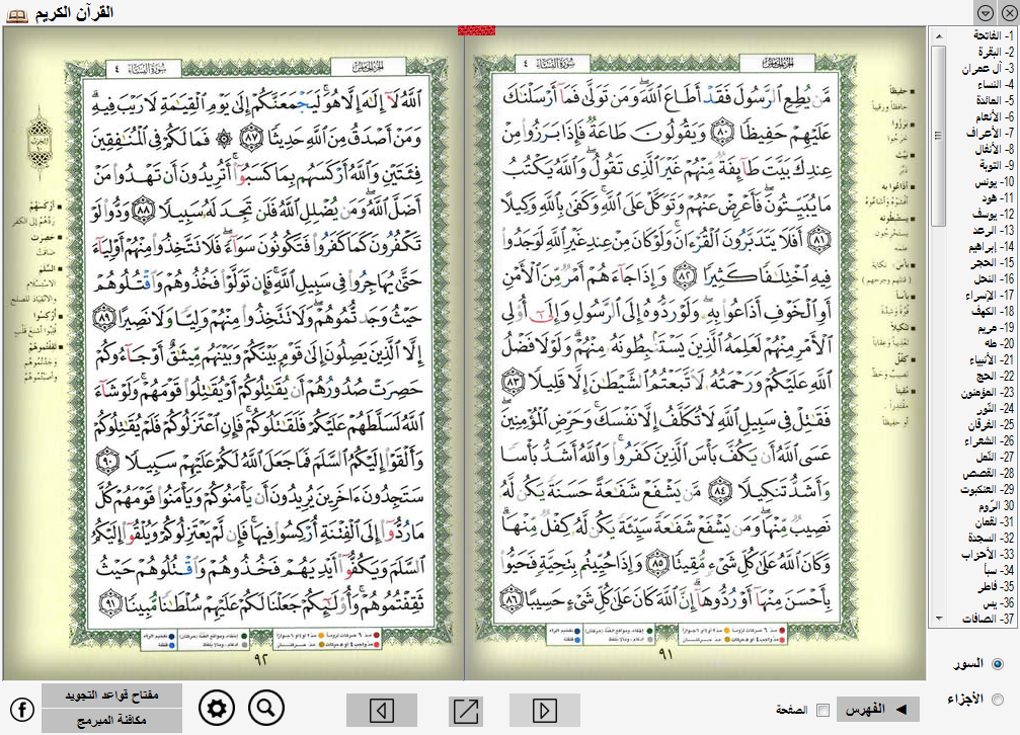The width and height of the screenshot is (1020, 735).
Task: Select the الأجزاء radio button
Action: click(x=998, y=700)
